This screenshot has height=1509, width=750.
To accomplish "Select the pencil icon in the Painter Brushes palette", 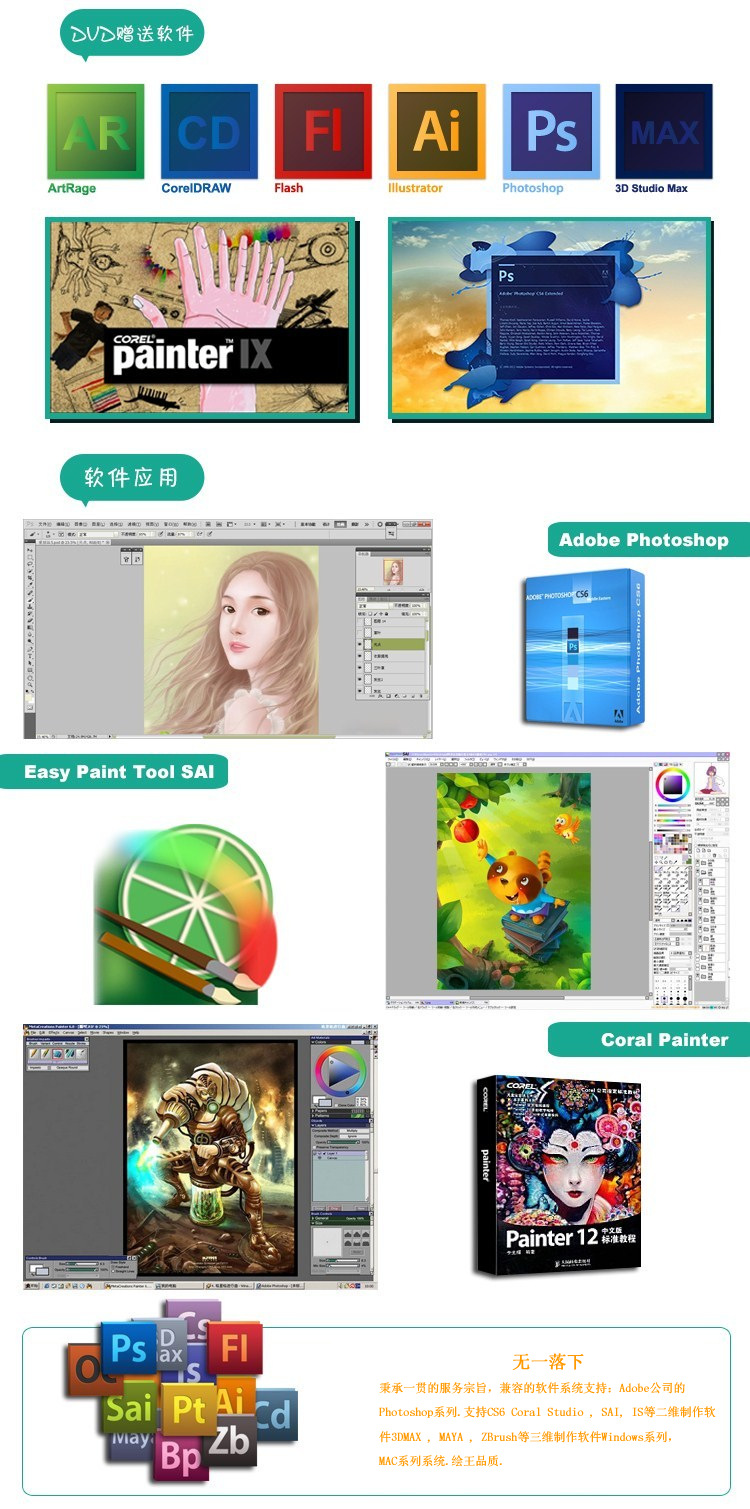I will (33, 1054).
